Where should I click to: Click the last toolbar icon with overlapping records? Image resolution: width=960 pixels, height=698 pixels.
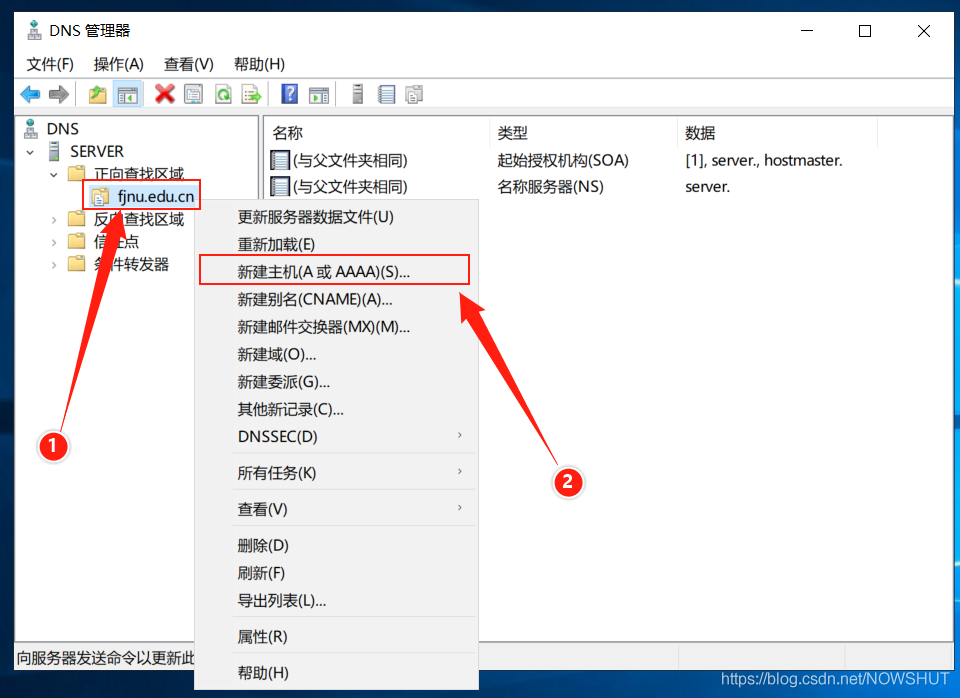coord(414,94)
